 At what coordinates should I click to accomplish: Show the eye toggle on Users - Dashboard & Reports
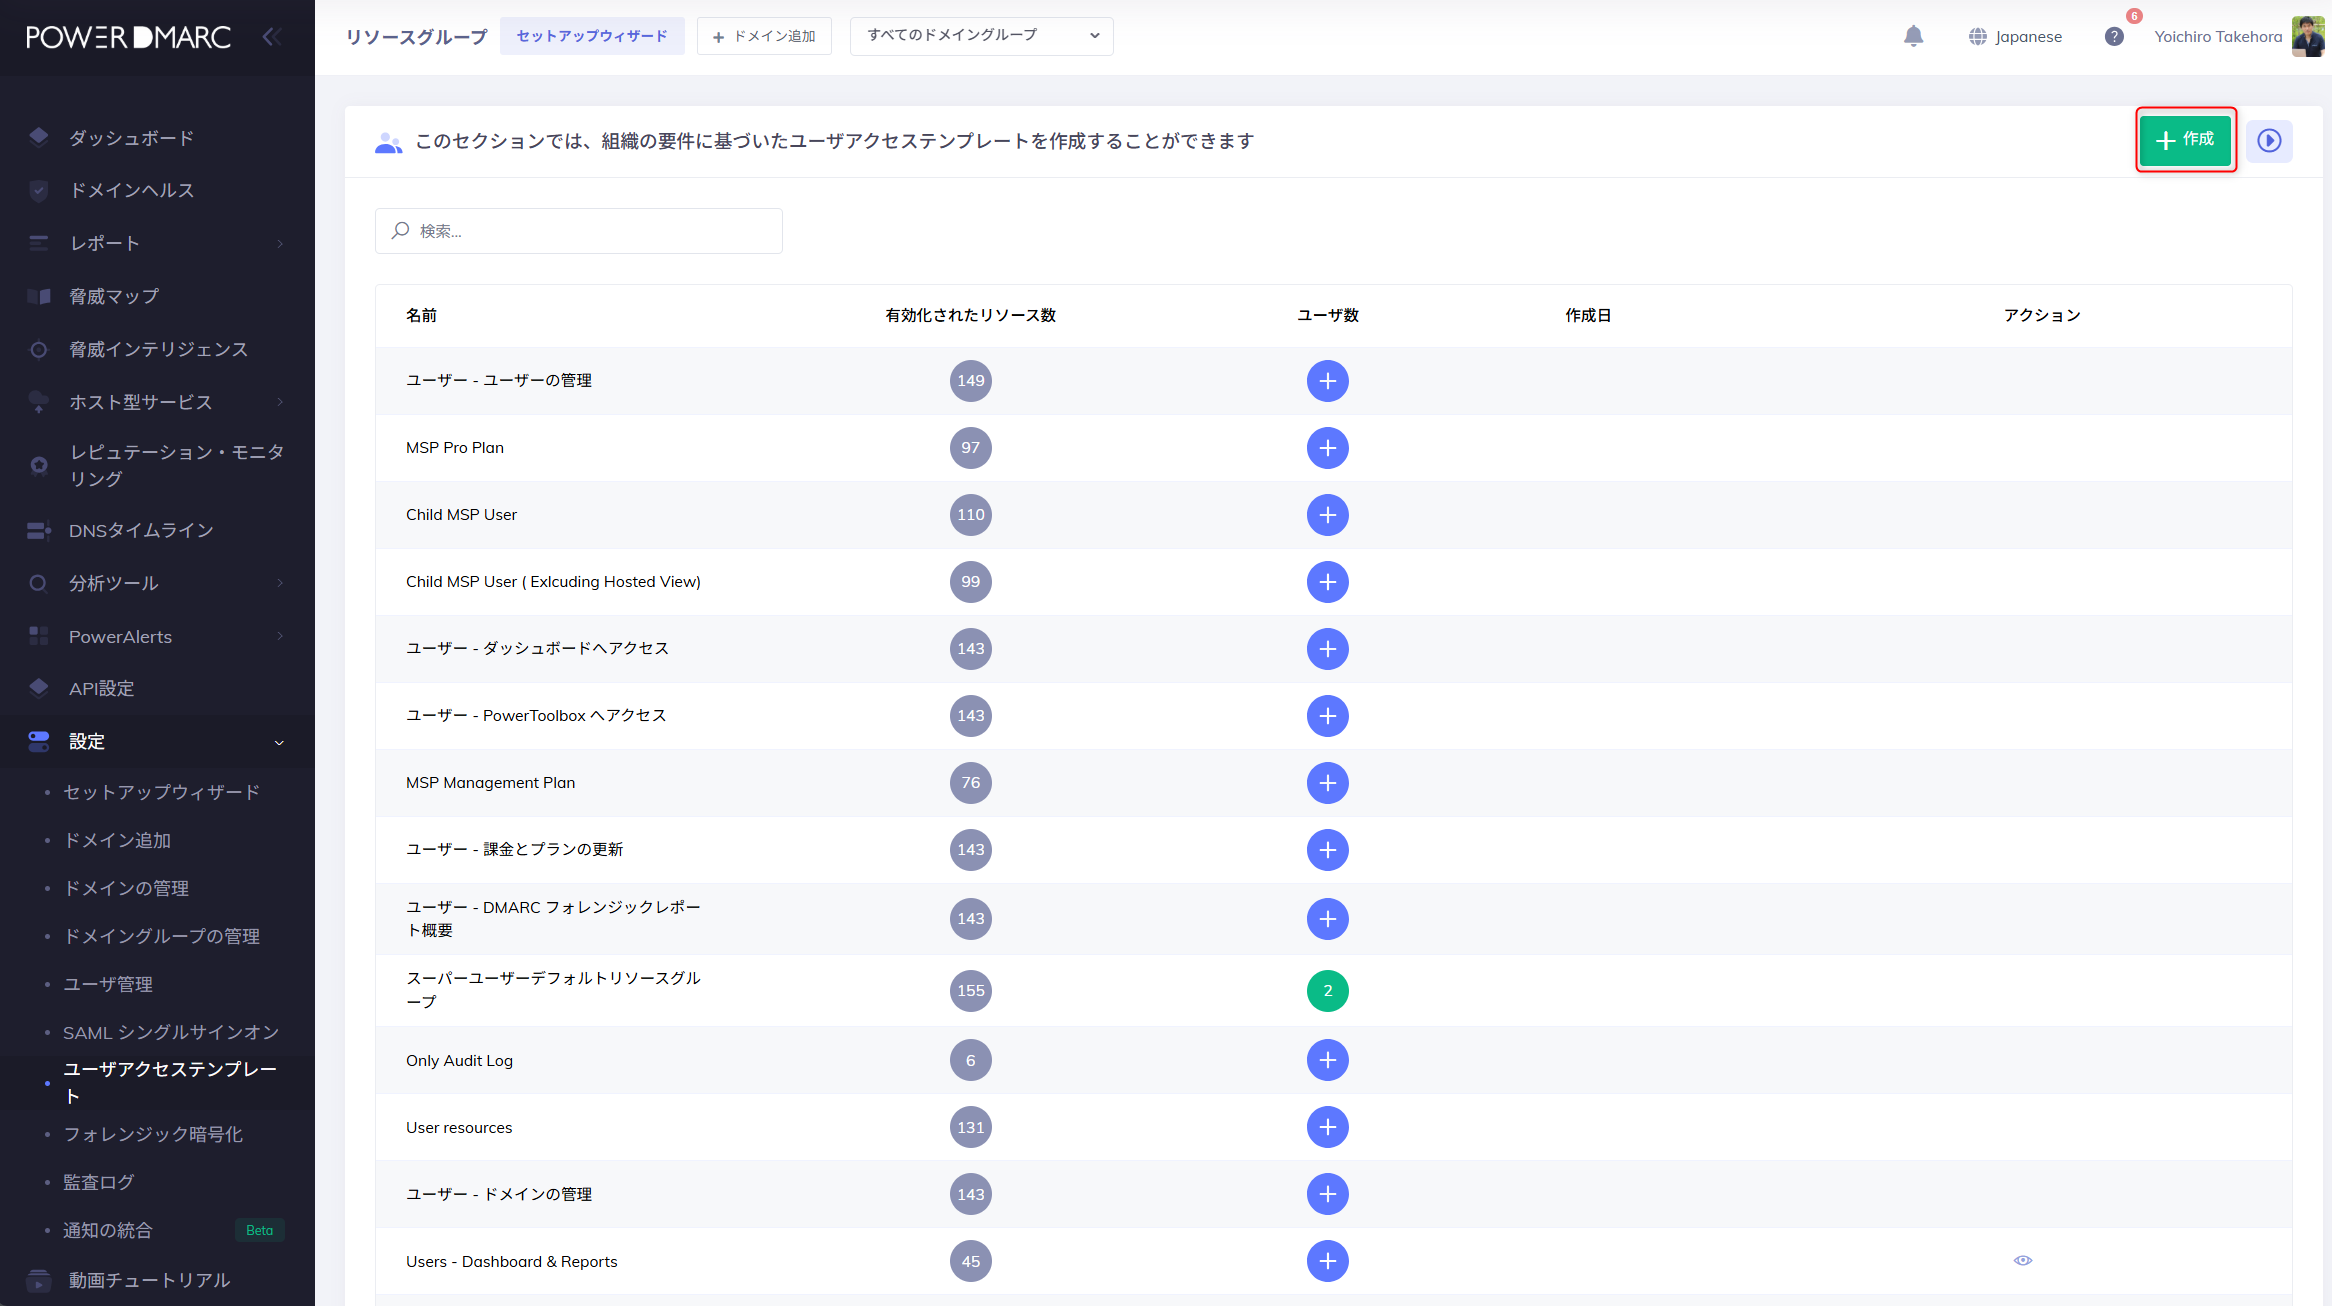2023,1261
